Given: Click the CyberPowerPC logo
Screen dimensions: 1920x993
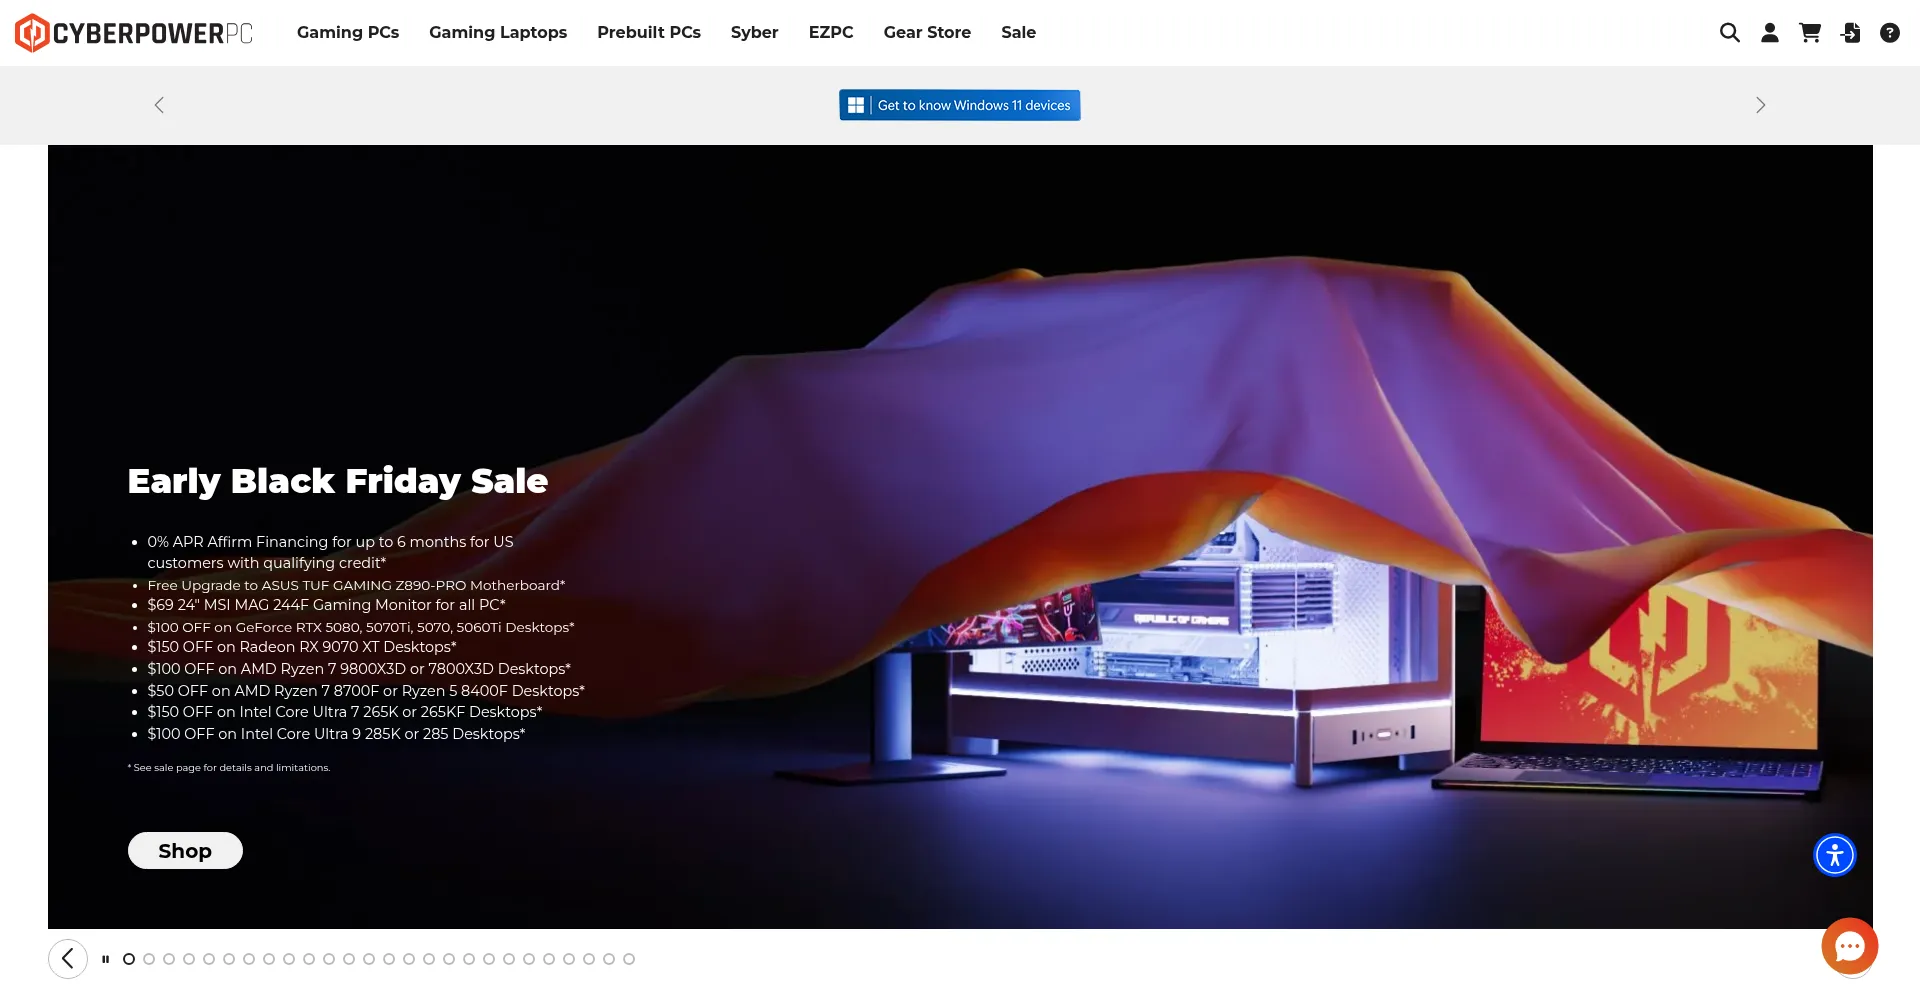Looking at the screenshot, I should click(x=134, y=33).
